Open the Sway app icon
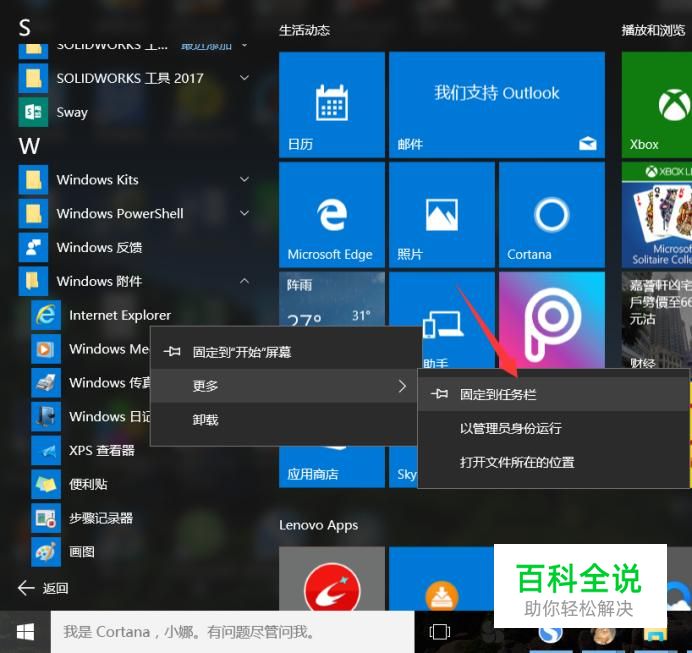The image size is (692, 653). click(x=33, y=112)
